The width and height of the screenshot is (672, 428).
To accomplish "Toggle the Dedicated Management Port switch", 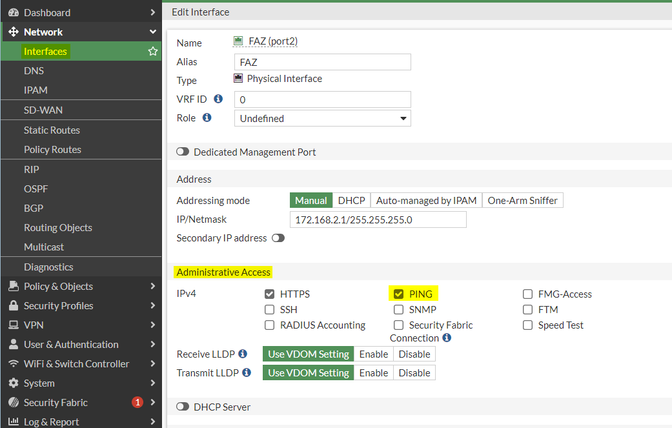I will coord(183,152).
